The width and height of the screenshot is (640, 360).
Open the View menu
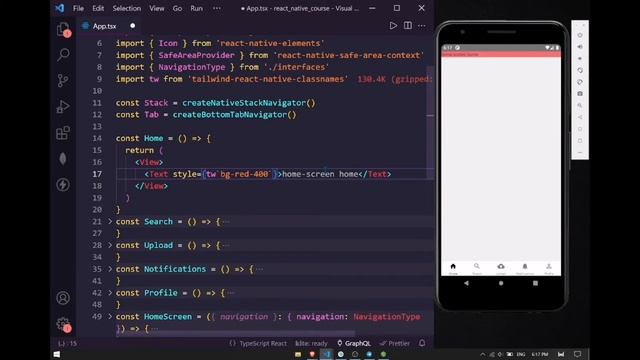point(156,8)
